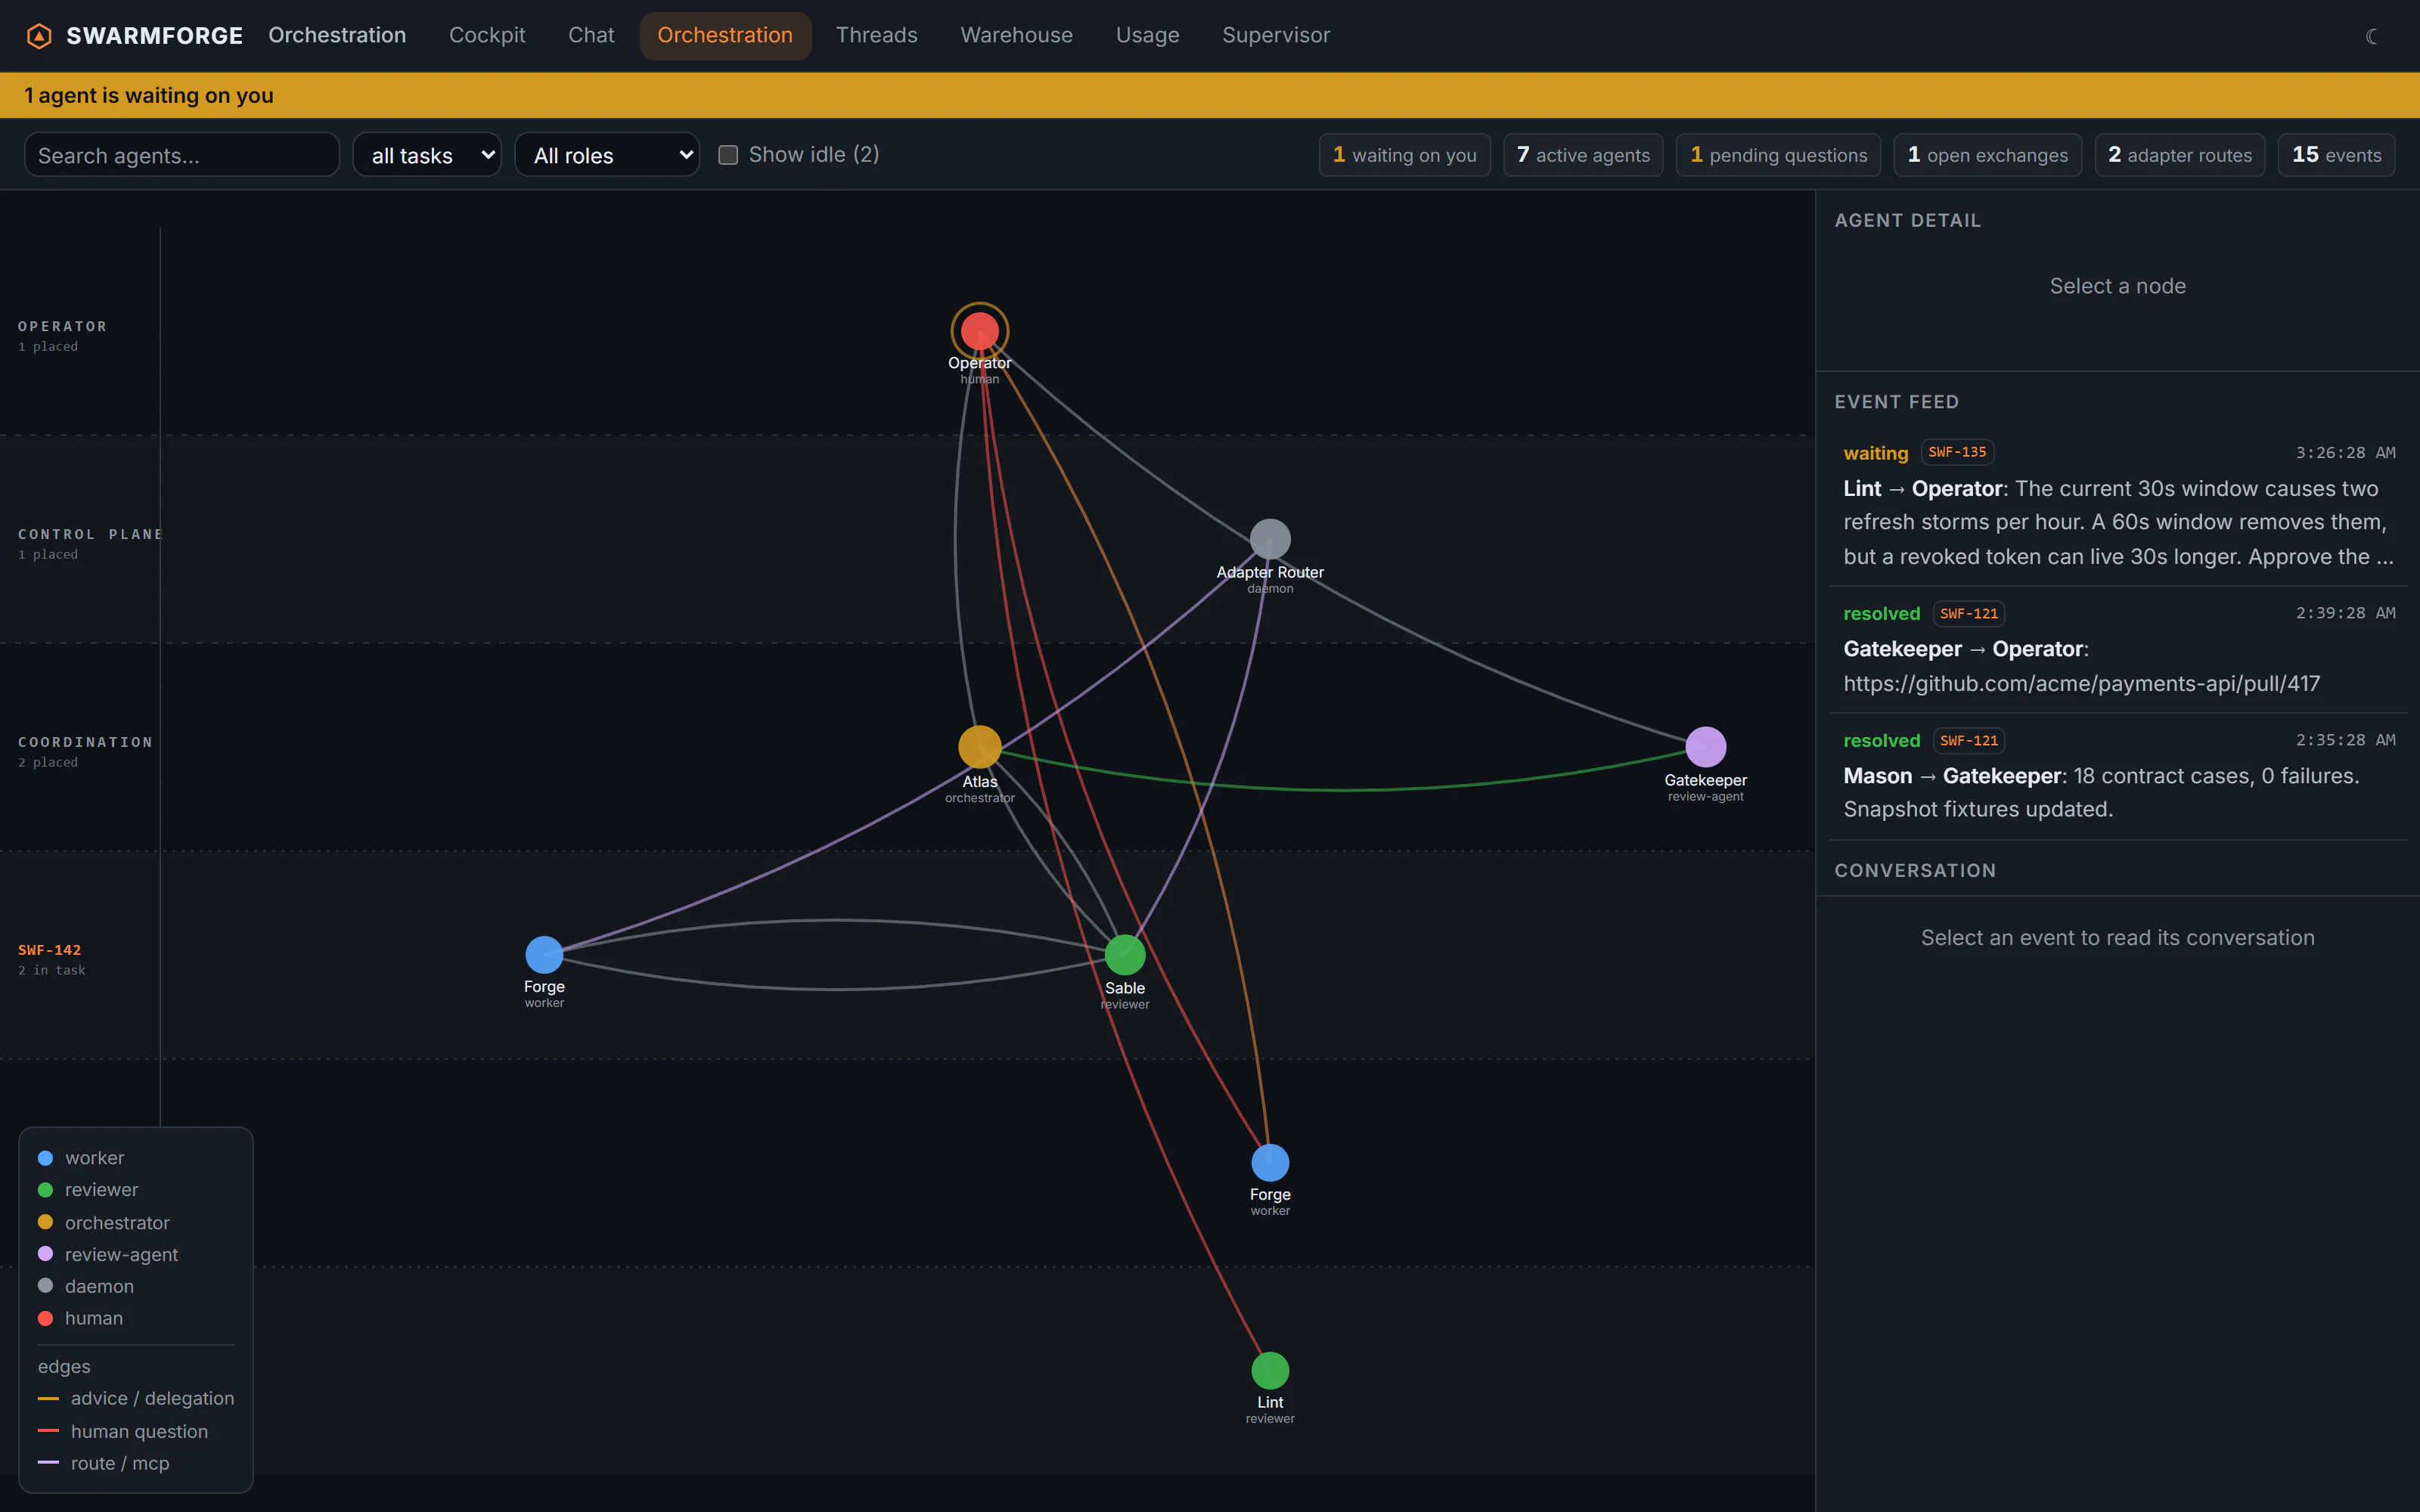Switch to the Cockpit tab

pos(487,35)
